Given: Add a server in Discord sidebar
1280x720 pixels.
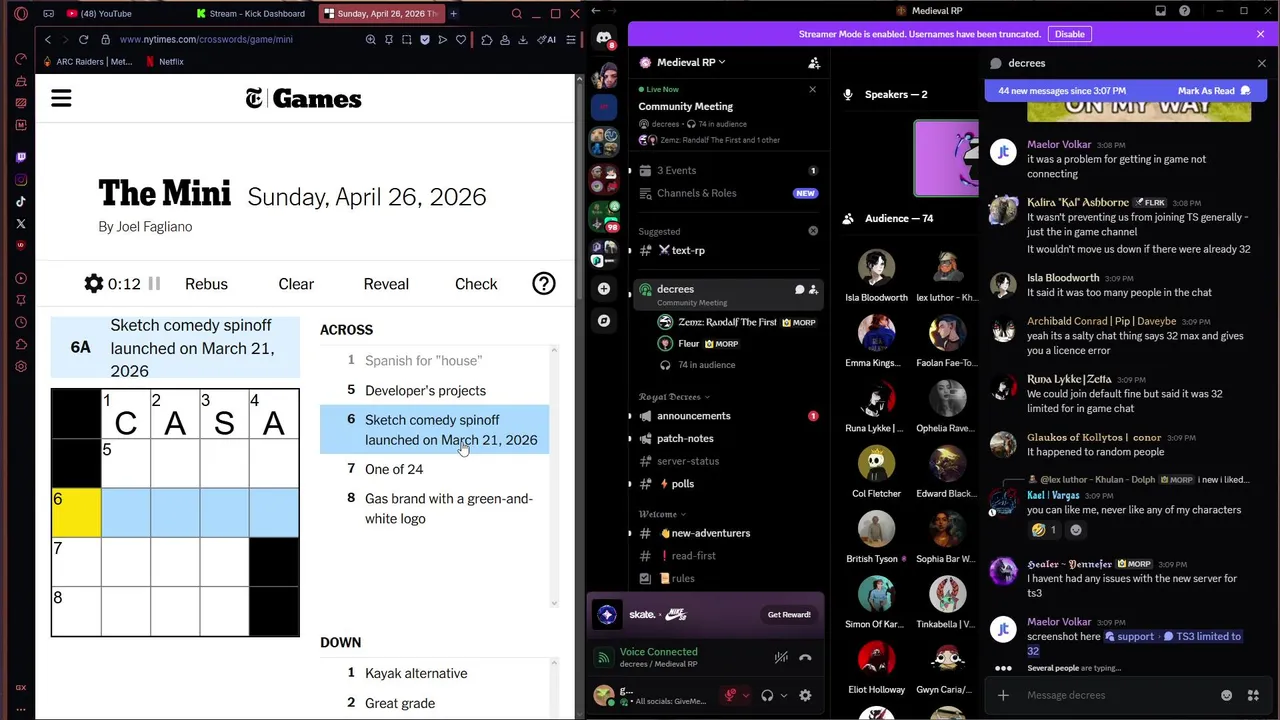Looking at the screenshot, I should tap(604, 289).
